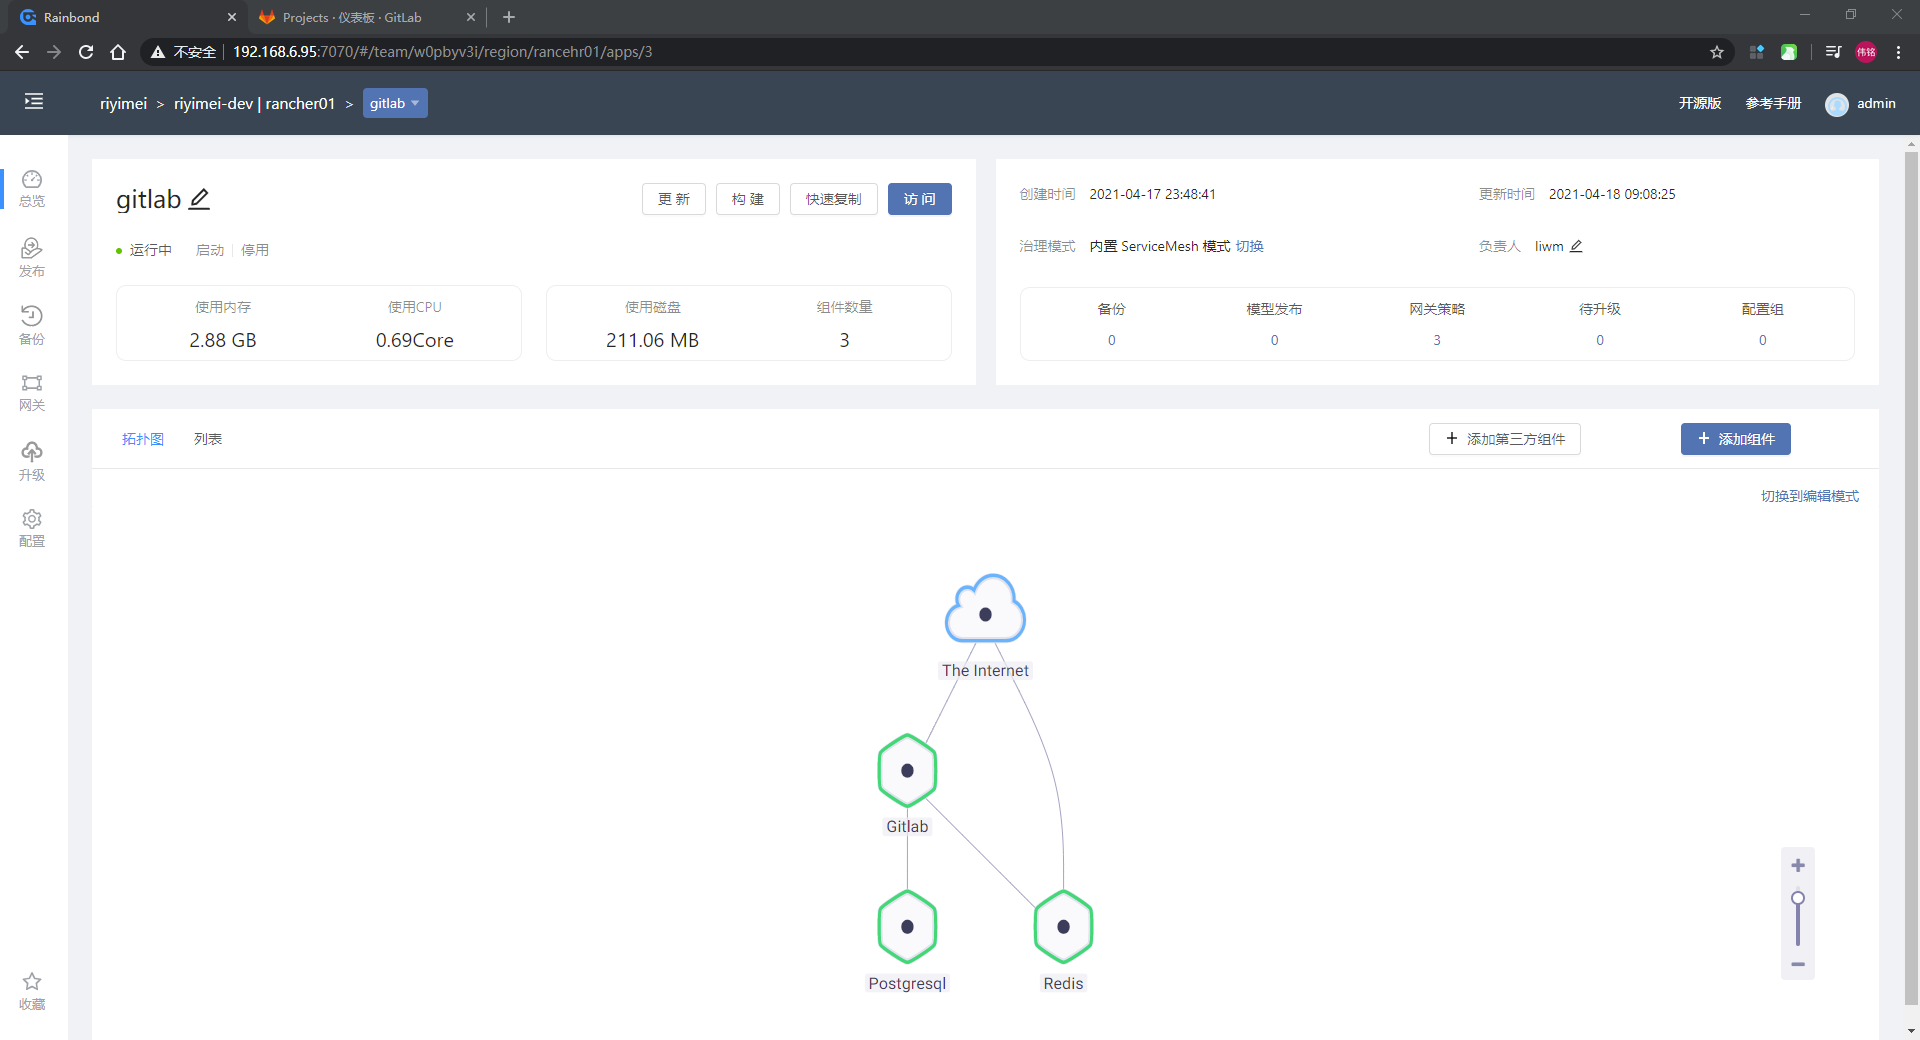Click the 添加组件 add component button
Viewport: 1920px width, 1040px height.
[1736, 439]
